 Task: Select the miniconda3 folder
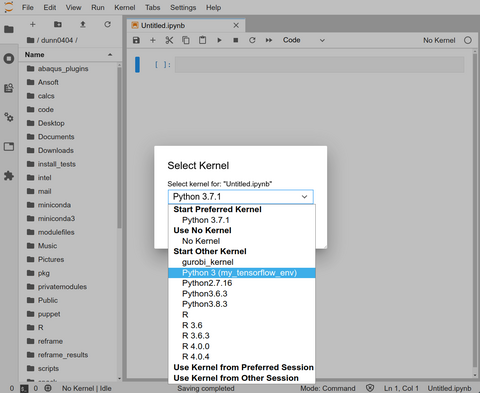(68, 219)
